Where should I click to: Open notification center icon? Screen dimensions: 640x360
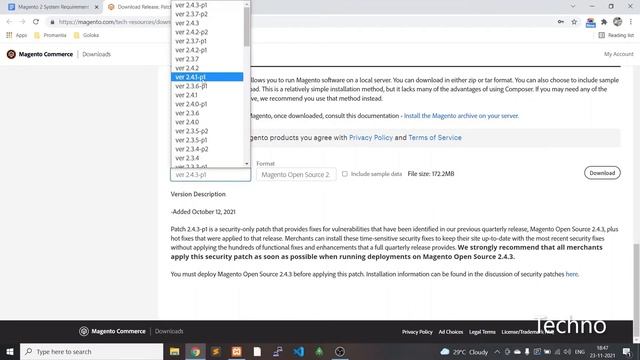click(627, 352)
